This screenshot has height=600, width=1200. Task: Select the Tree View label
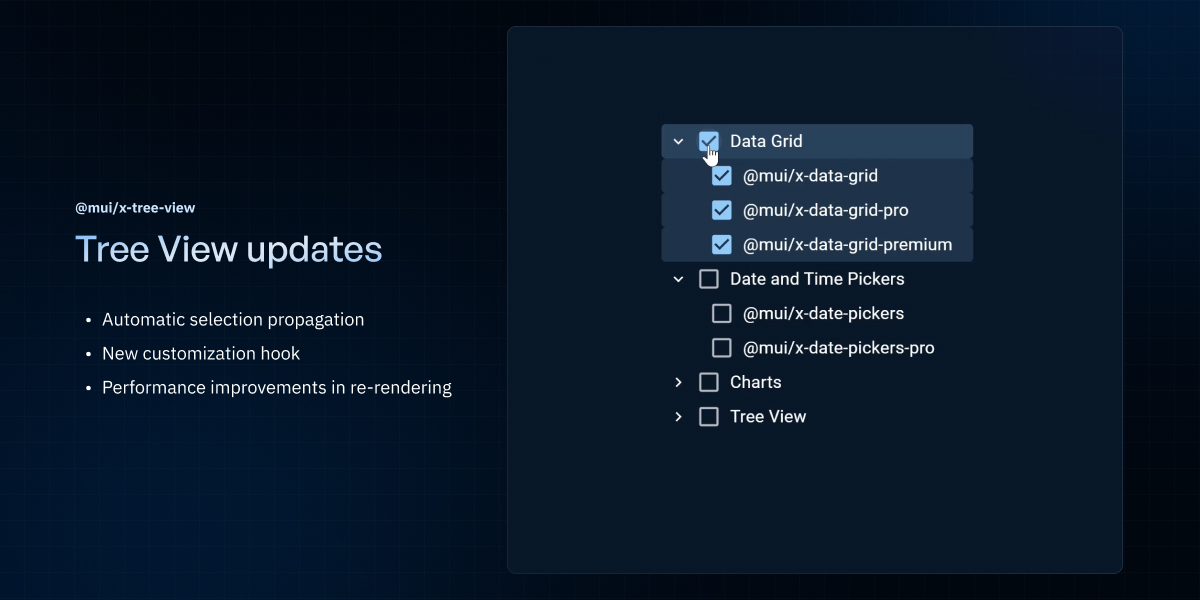click(768, 416)
